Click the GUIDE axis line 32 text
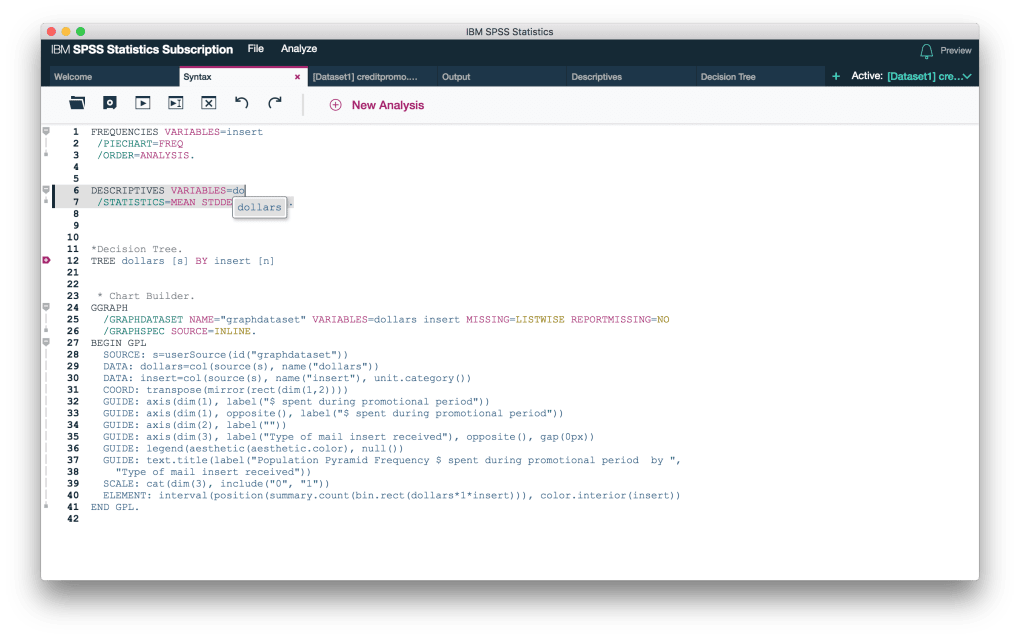The width and height of the screenshot is (1020, 639). tap(296, 401)
